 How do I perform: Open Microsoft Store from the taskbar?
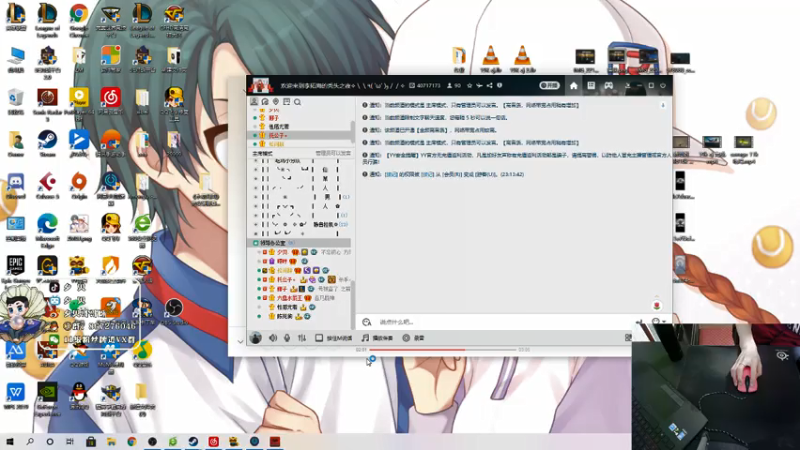point(91,441)
